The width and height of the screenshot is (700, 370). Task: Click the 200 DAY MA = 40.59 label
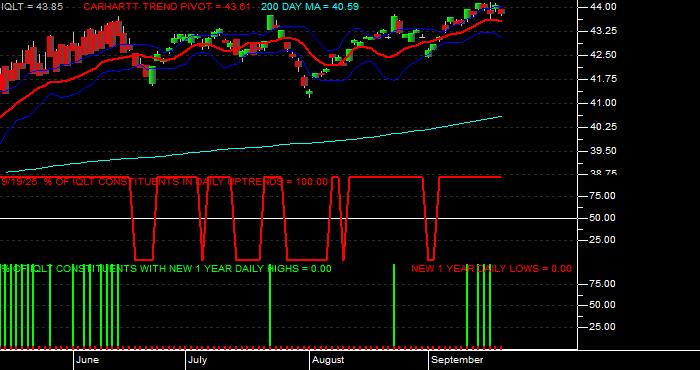coord(309,7)
